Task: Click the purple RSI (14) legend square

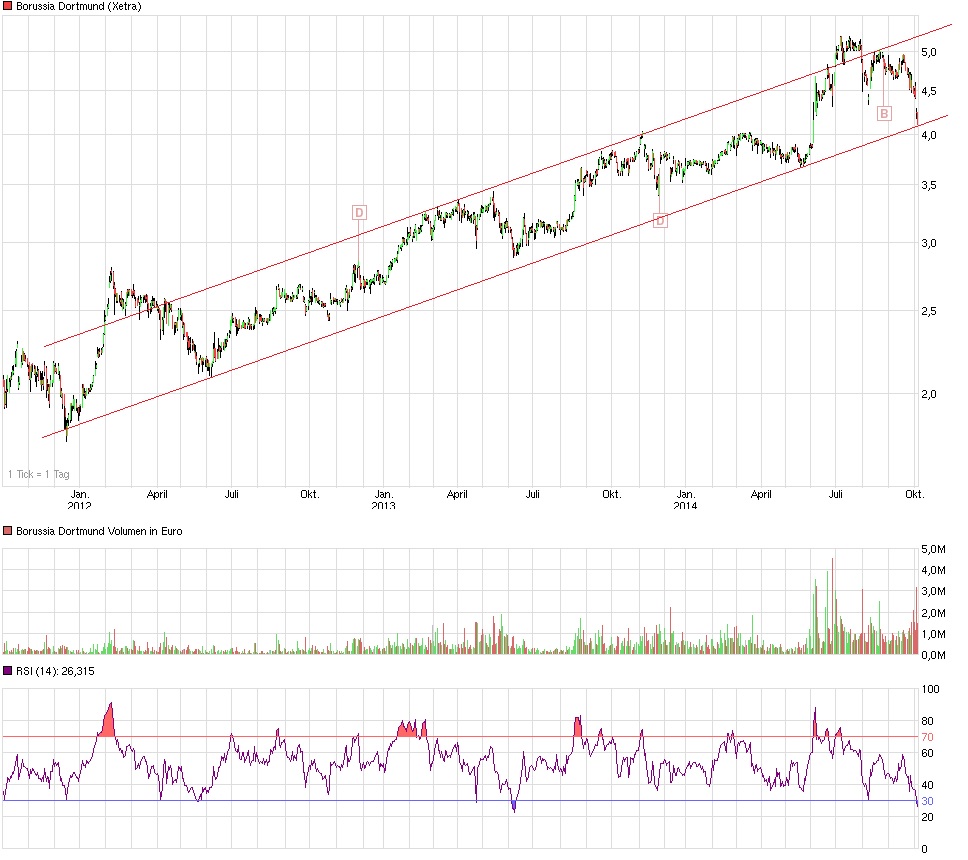Action: pyautogui.click(x=8, y=671)
